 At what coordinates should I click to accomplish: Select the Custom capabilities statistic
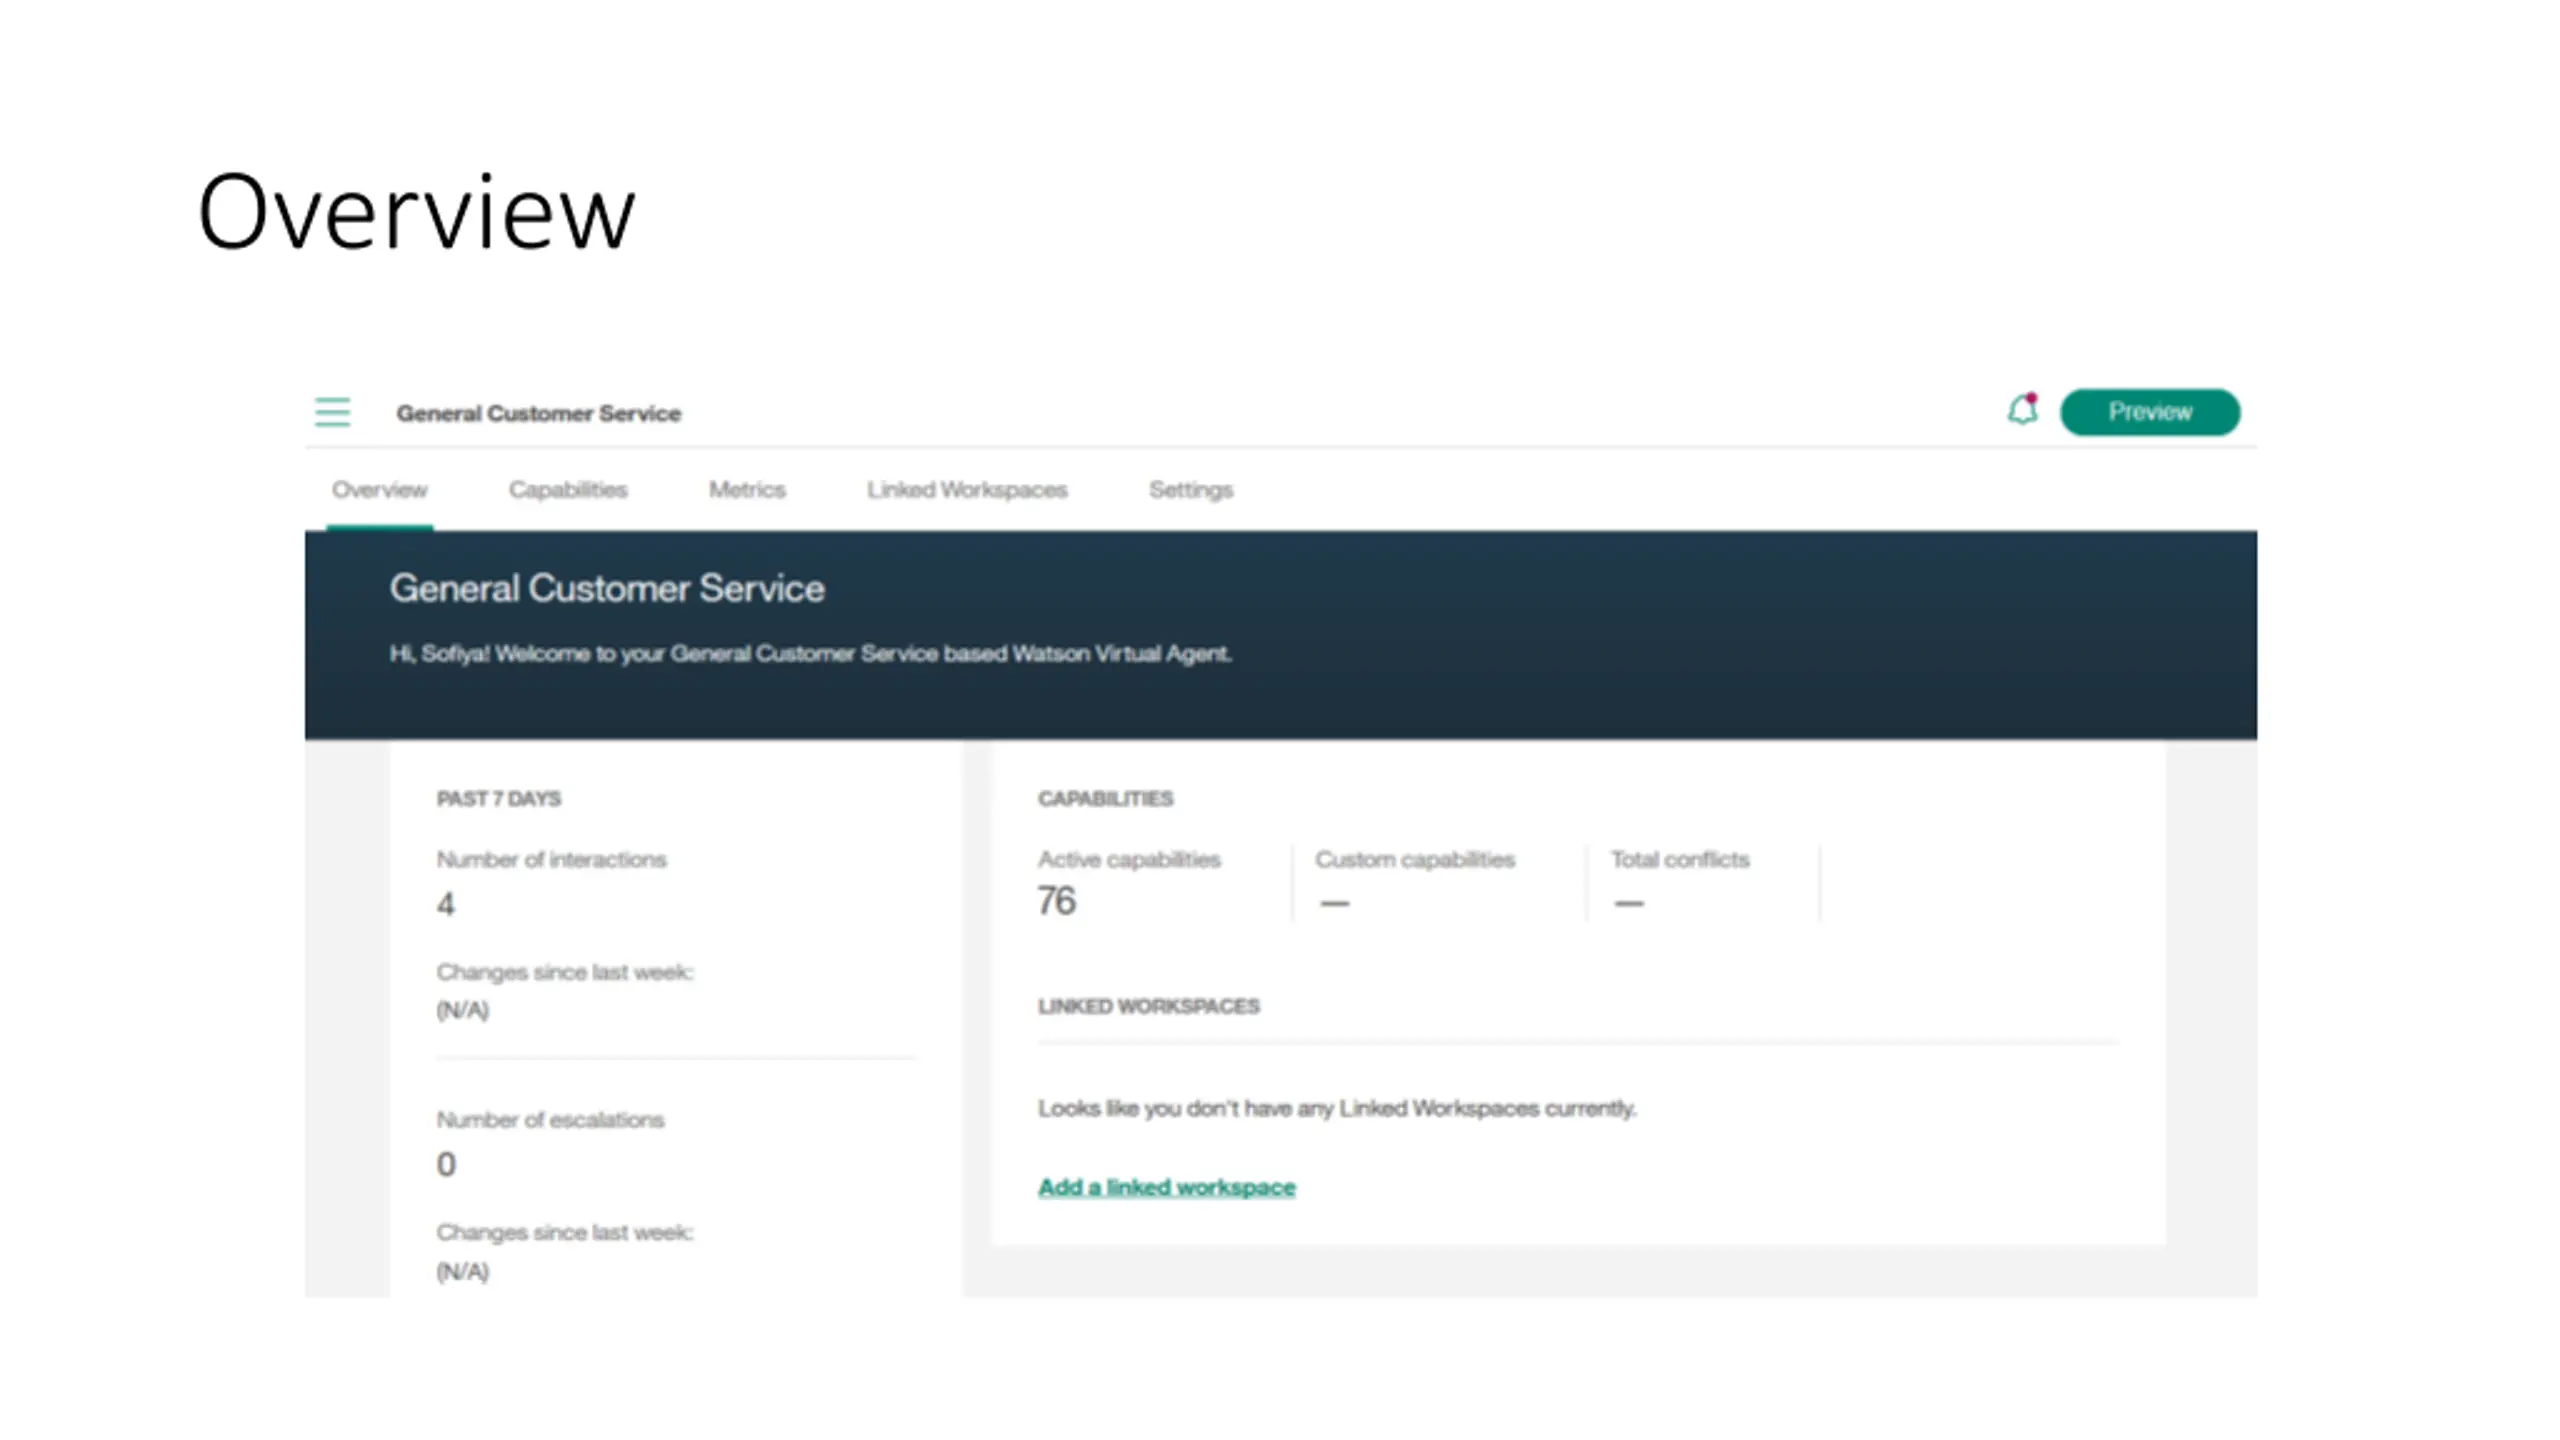point(1415,882)
